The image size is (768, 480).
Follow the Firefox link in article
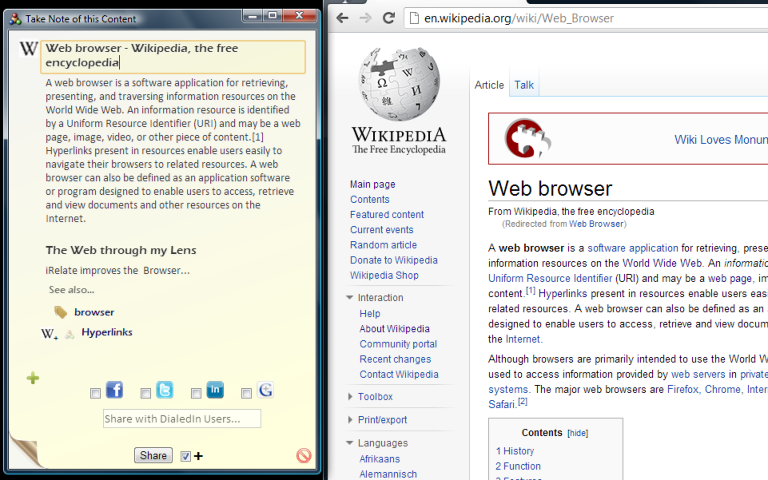(x=683, y=389)
